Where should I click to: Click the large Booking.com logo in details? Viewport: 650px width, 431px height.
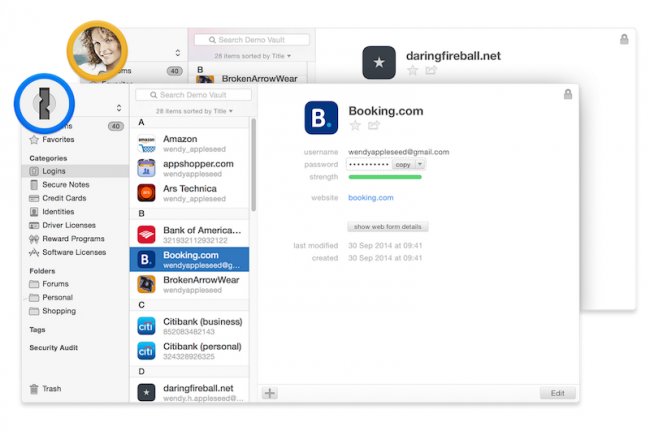(x=321, y=118)
